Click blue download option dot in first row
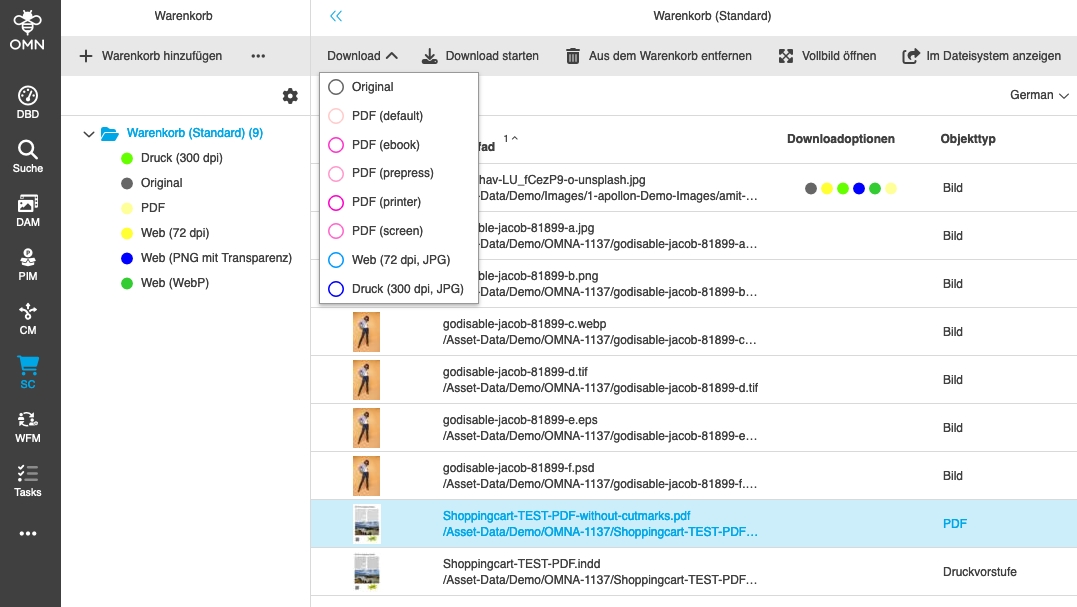This screenshot has height=607, width=1077. pos(859,188)
